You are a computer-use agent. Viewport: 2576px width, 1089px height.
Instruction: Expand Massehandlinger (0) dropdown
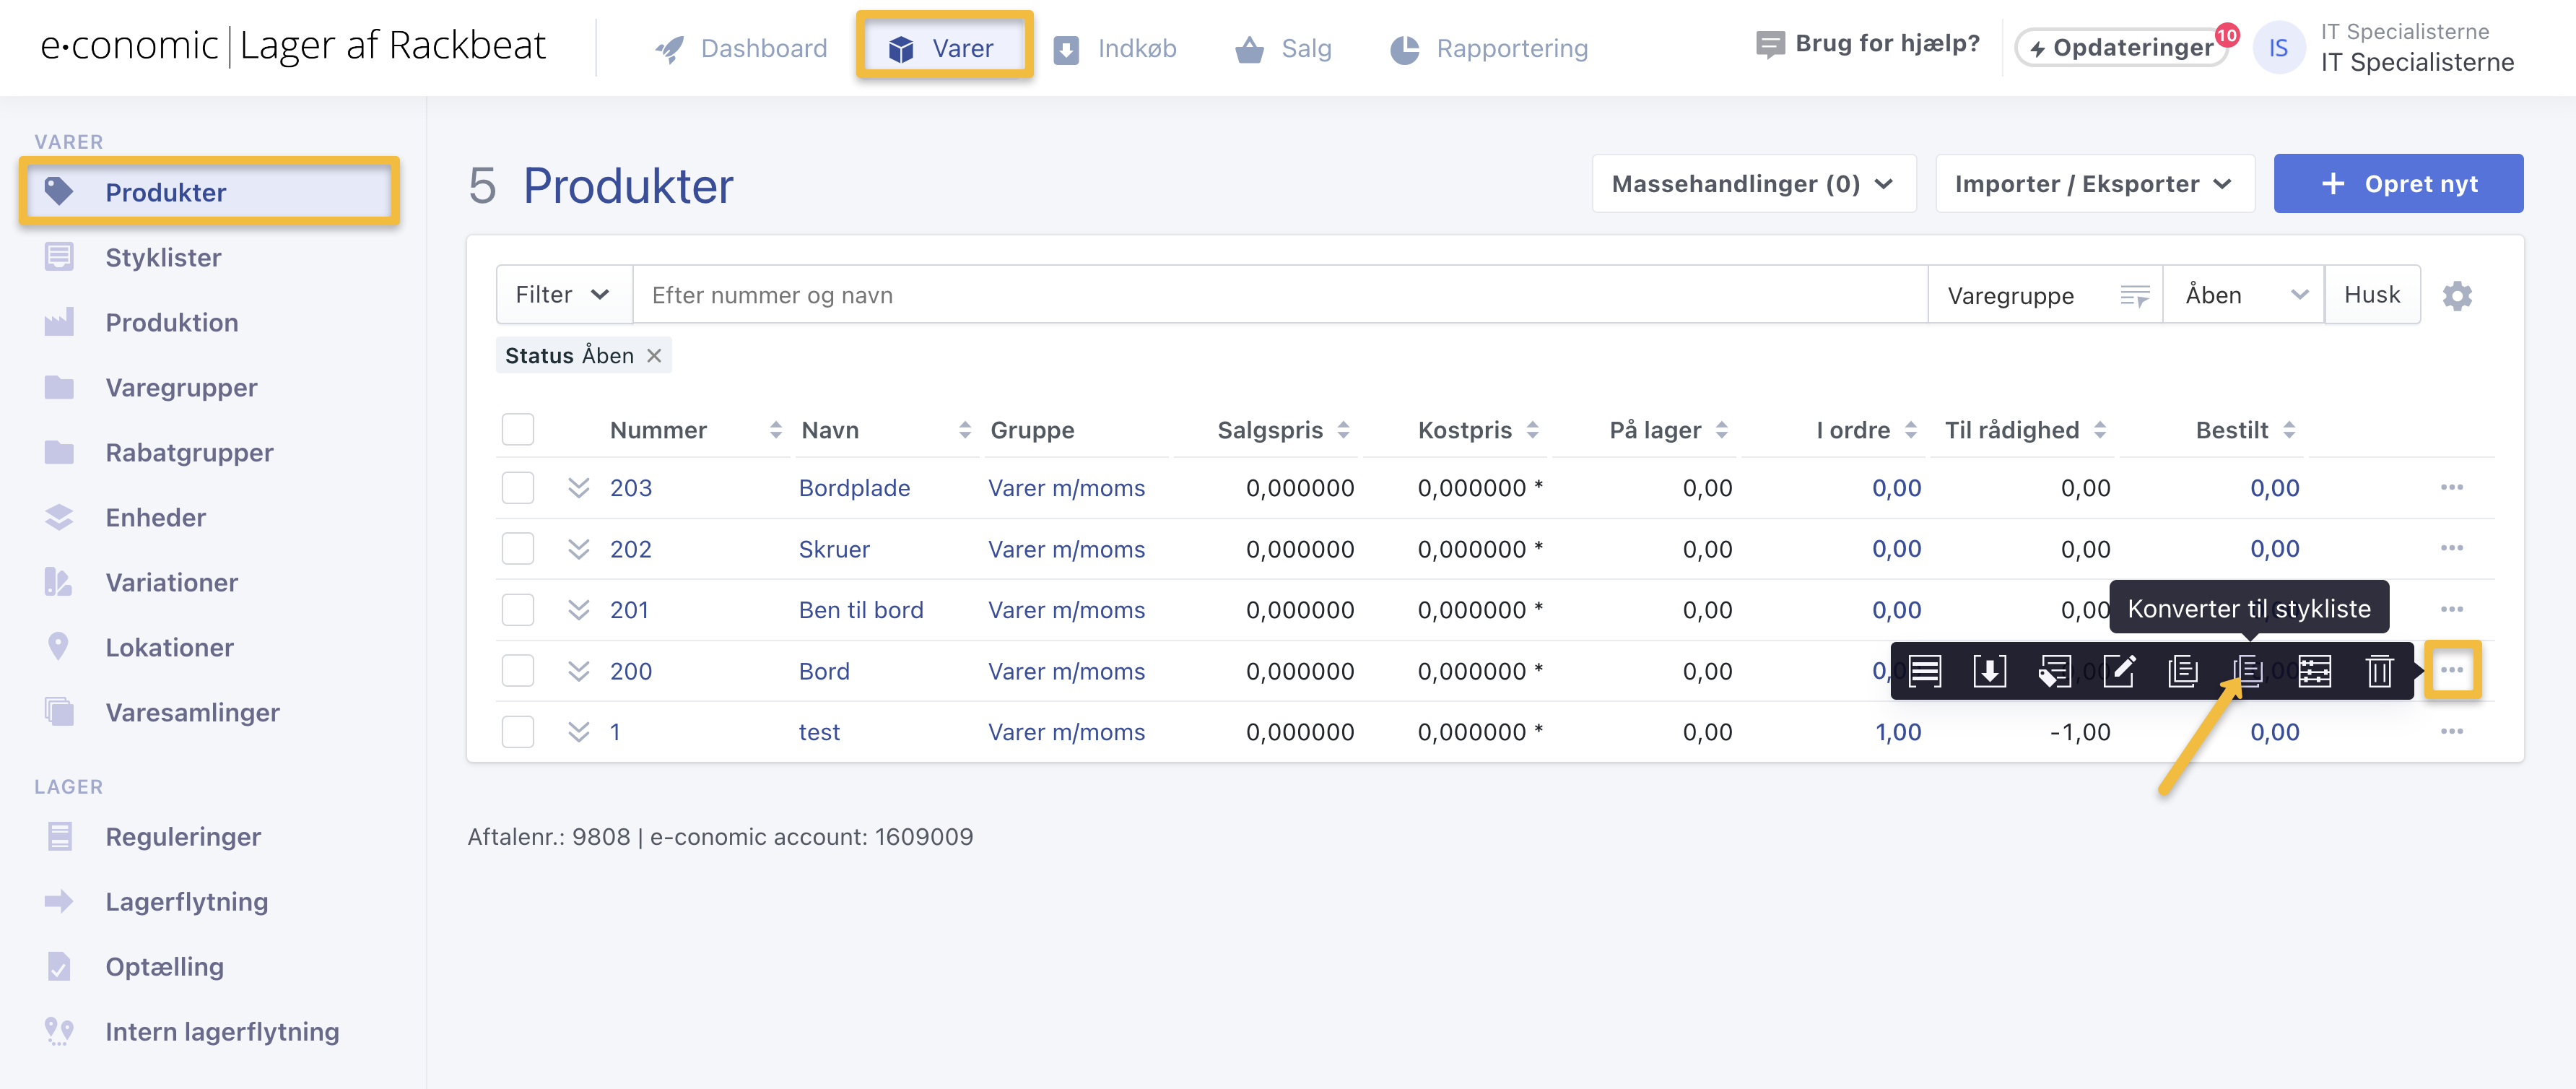[x=1753, y=184]
